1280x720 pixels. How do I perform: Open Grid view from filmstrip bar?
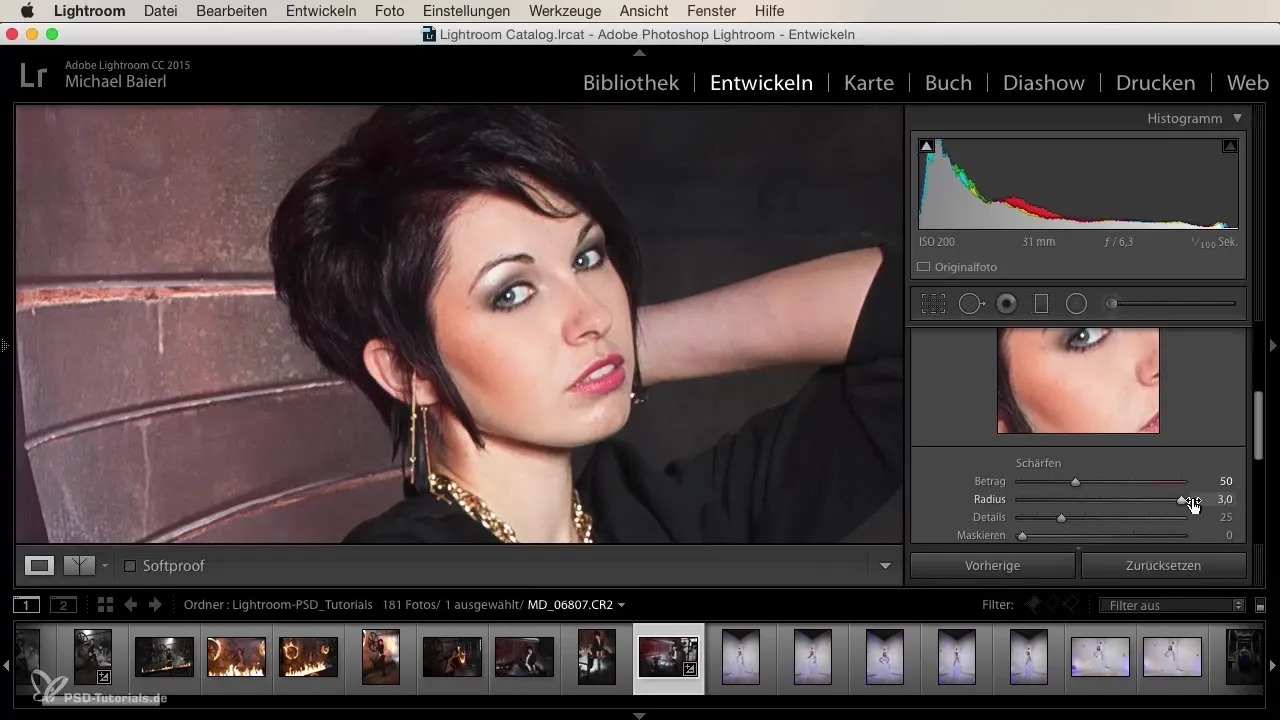pos(105,605)
